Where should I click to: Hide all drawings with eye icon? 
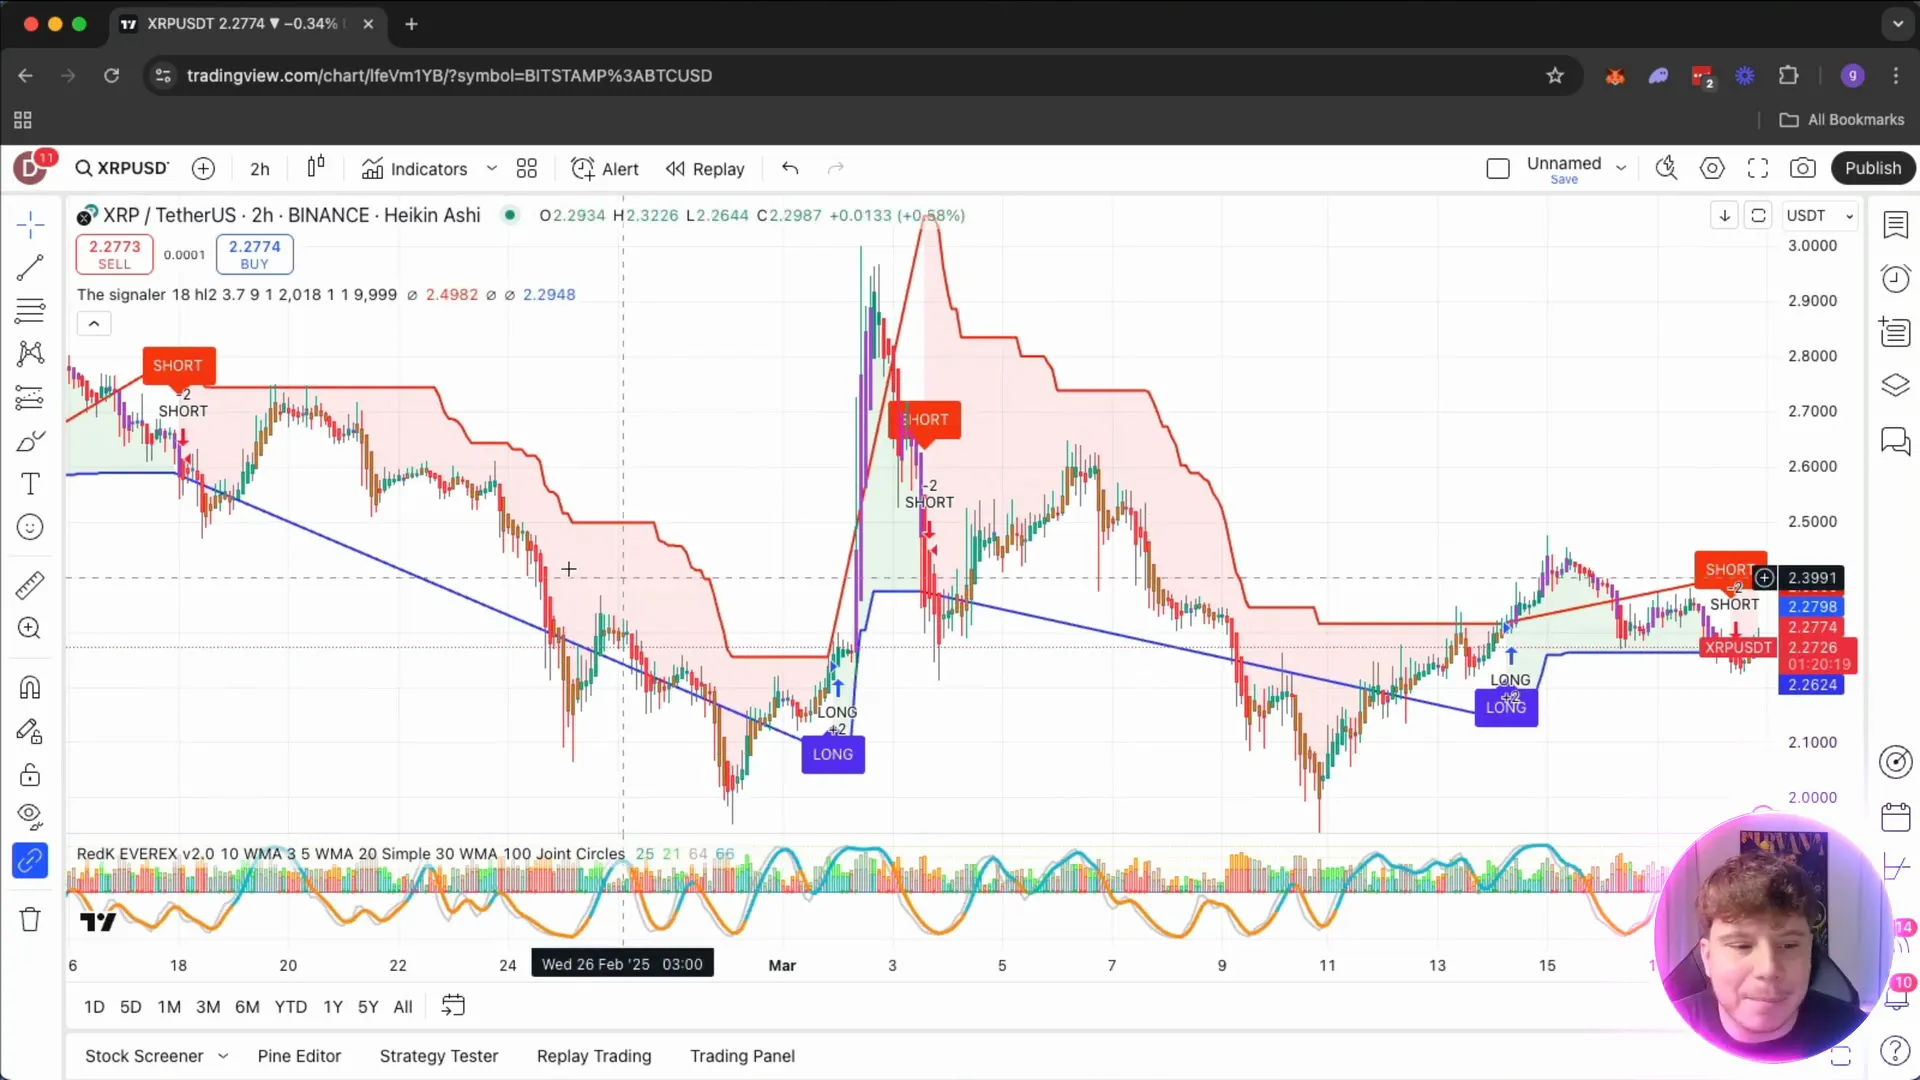tap(30, 817)
